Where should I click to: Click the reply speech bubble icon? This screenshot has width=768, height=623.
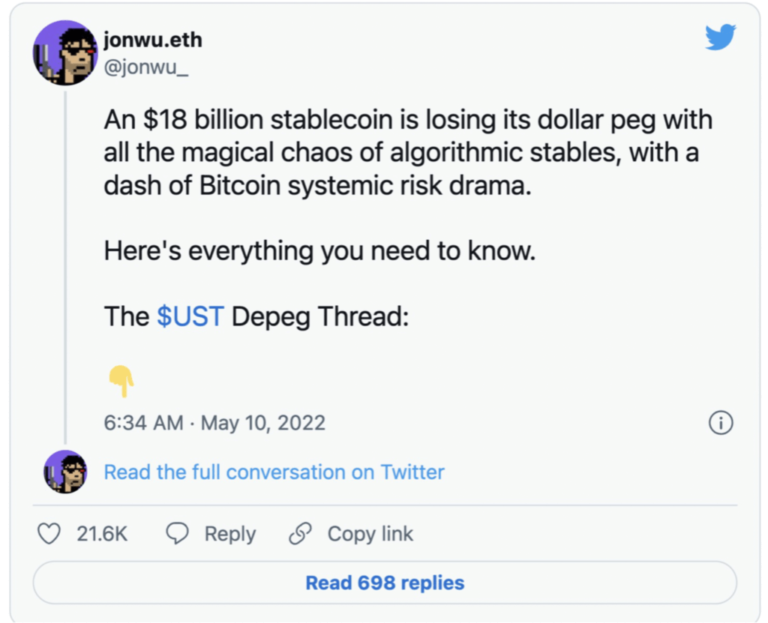[177, 534]
